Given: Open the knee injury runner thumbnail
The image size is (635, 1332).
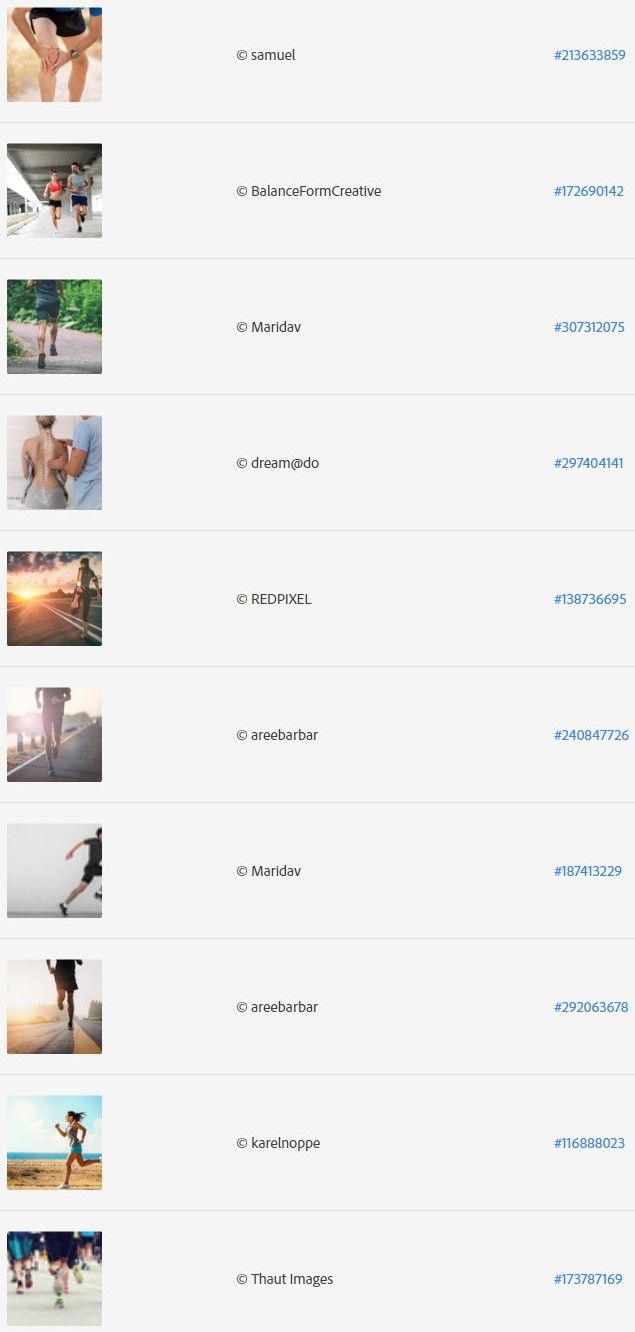Looking at the screenshot, I should pyautogui.click(x=54, y=54).
